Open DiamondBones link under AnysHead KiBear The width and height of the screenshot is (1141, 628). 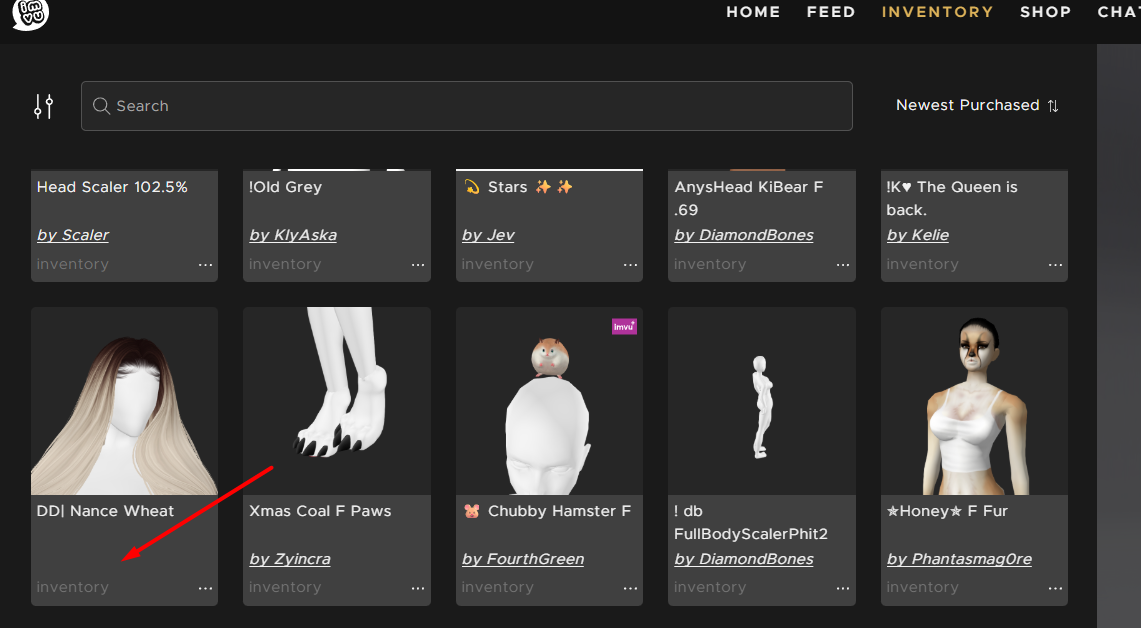click(x=744, y=235)
